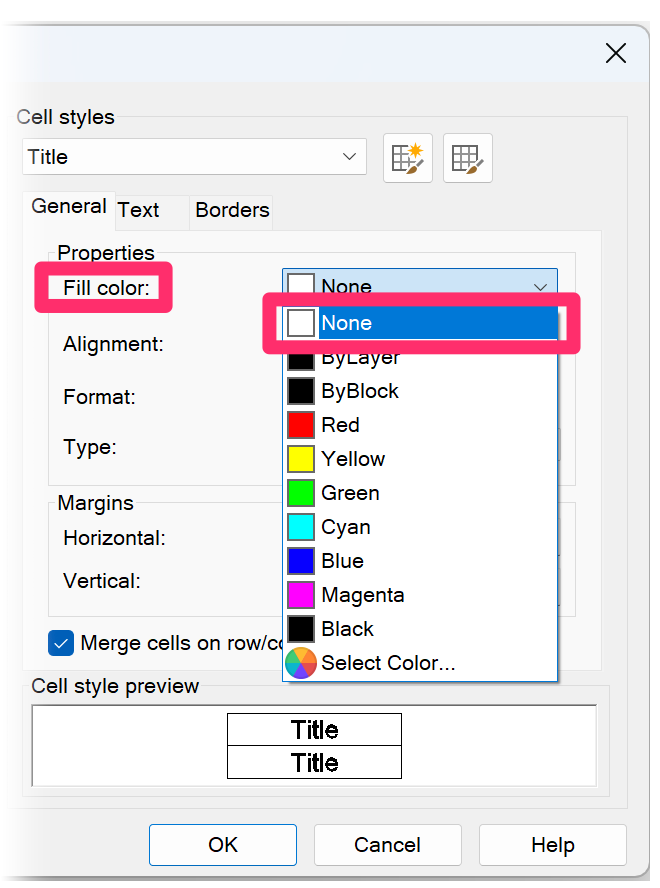The image size is (660, 888).
Task: Pick the Green fill color
Action: [420, 493]
